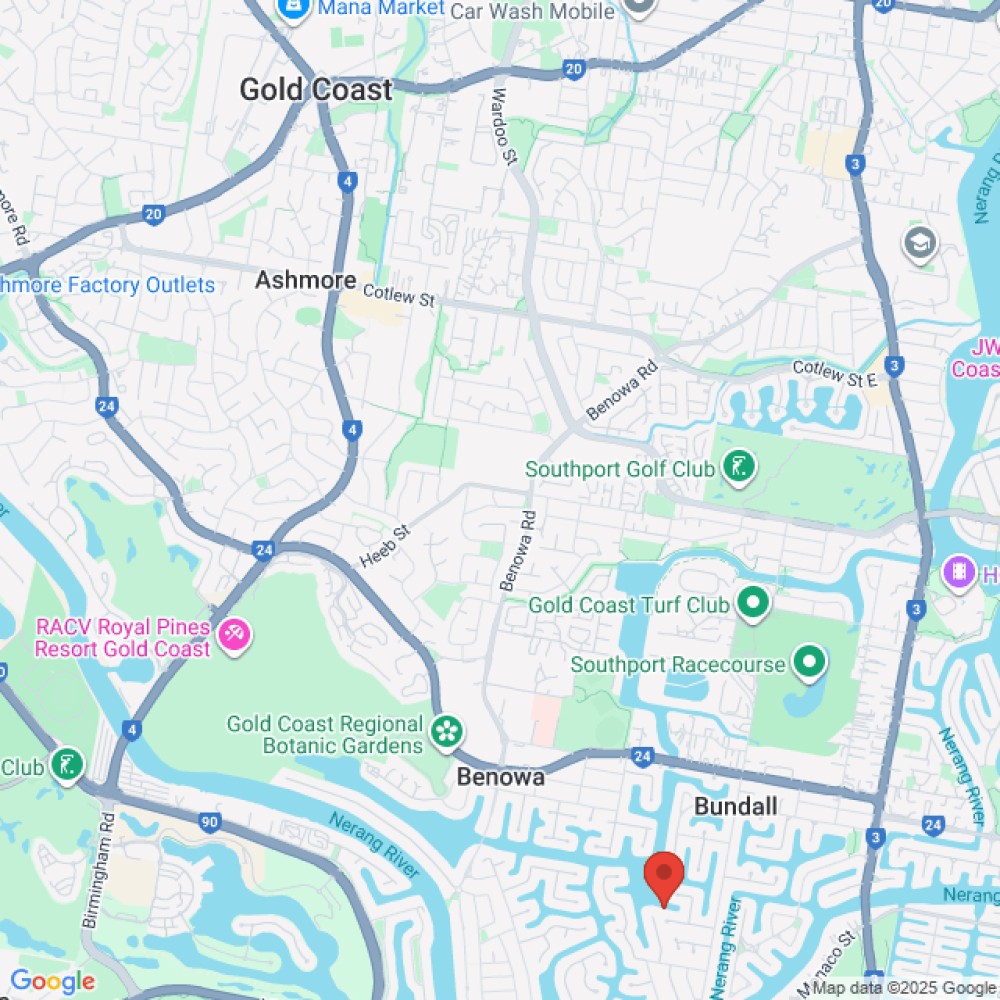Open the Southport Golf Club golf icon
This screenshot has height=1000, width=1000.
tap(739, 467)
